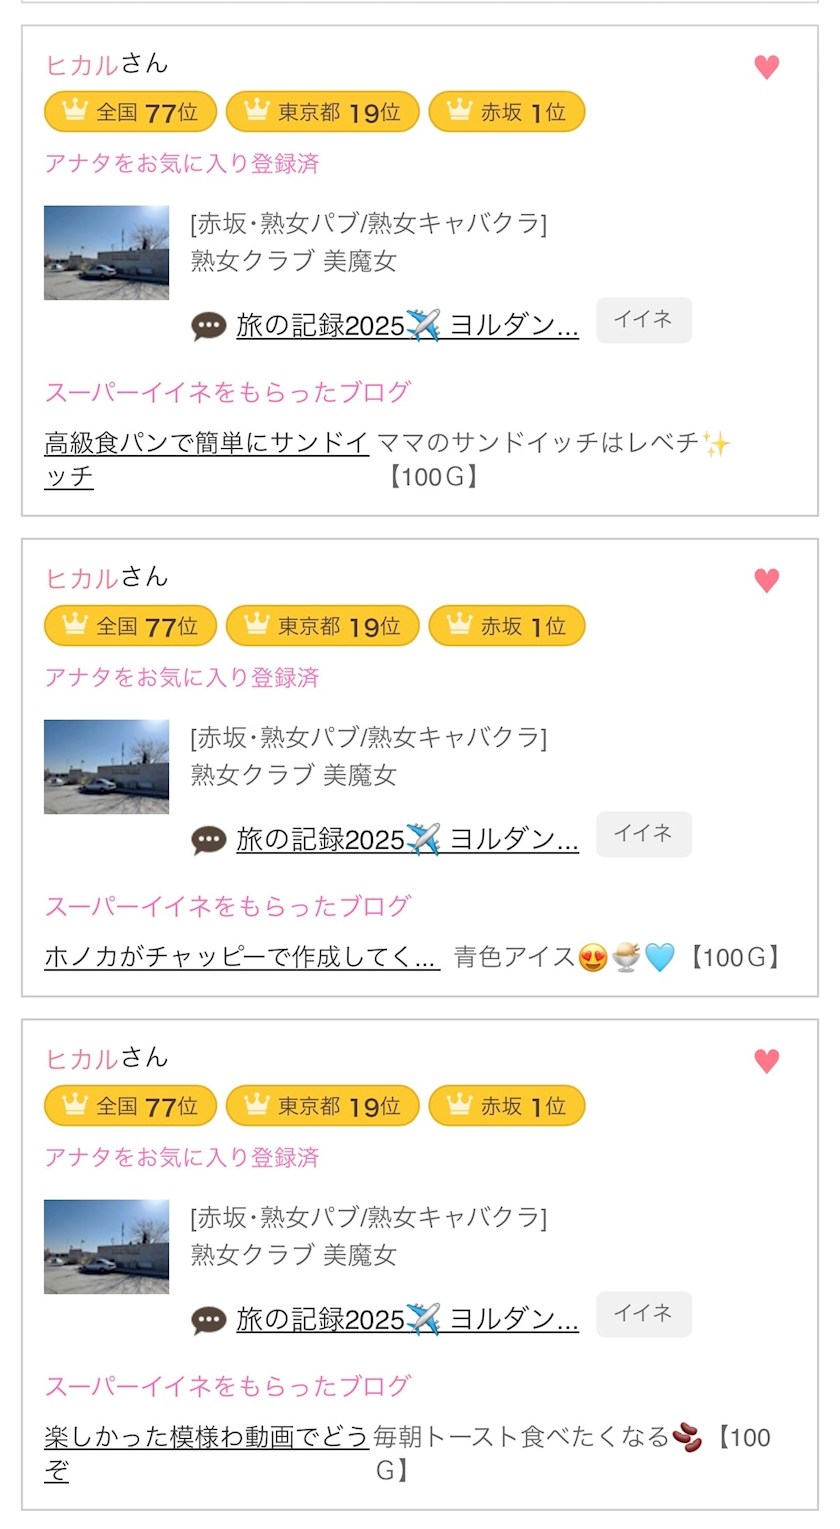Click 赤坂 1位 crown badge in top card

pos(506,112)
